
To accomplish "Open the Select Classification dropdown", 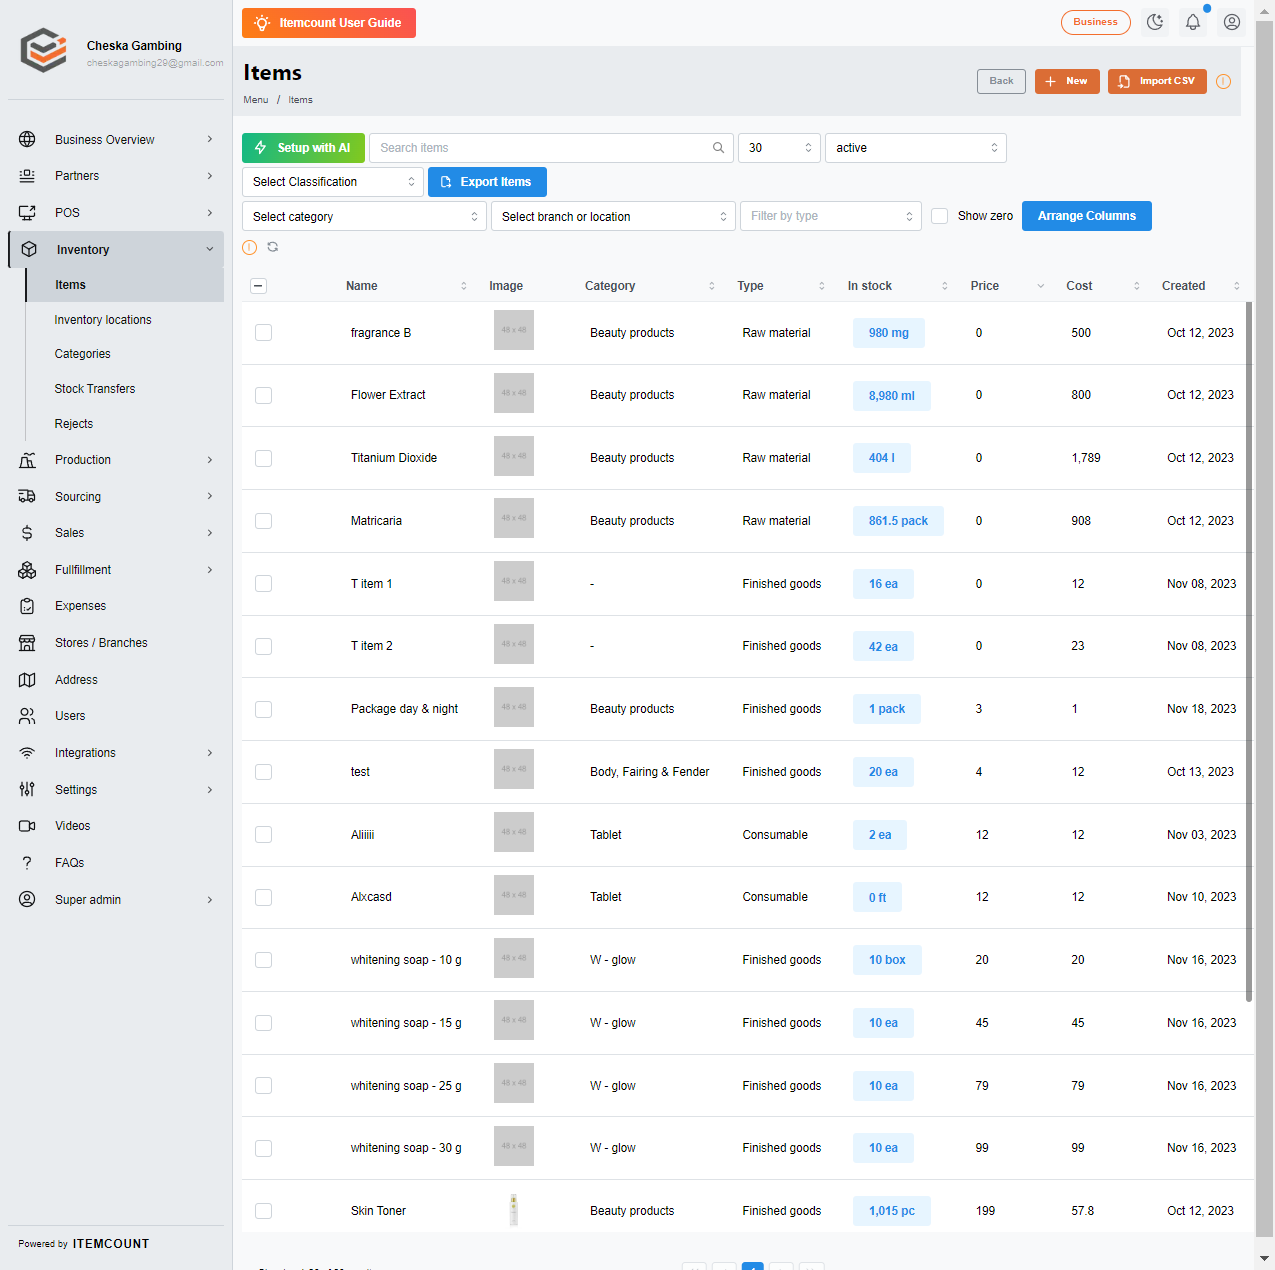I will [x=333, y=182].
